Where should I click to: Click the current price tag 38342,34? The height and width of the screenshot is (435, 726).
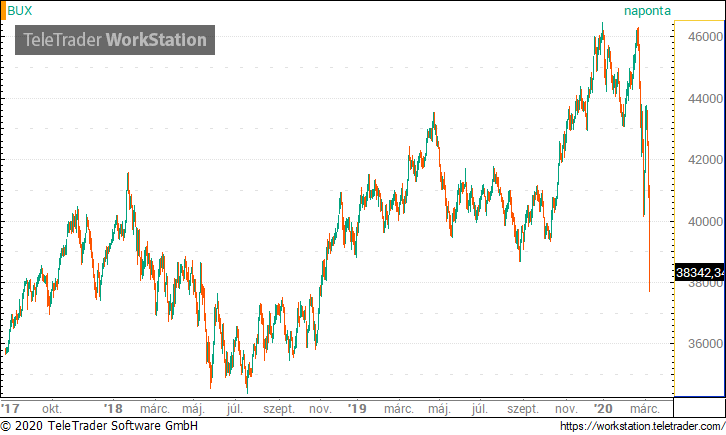point(699,272)
